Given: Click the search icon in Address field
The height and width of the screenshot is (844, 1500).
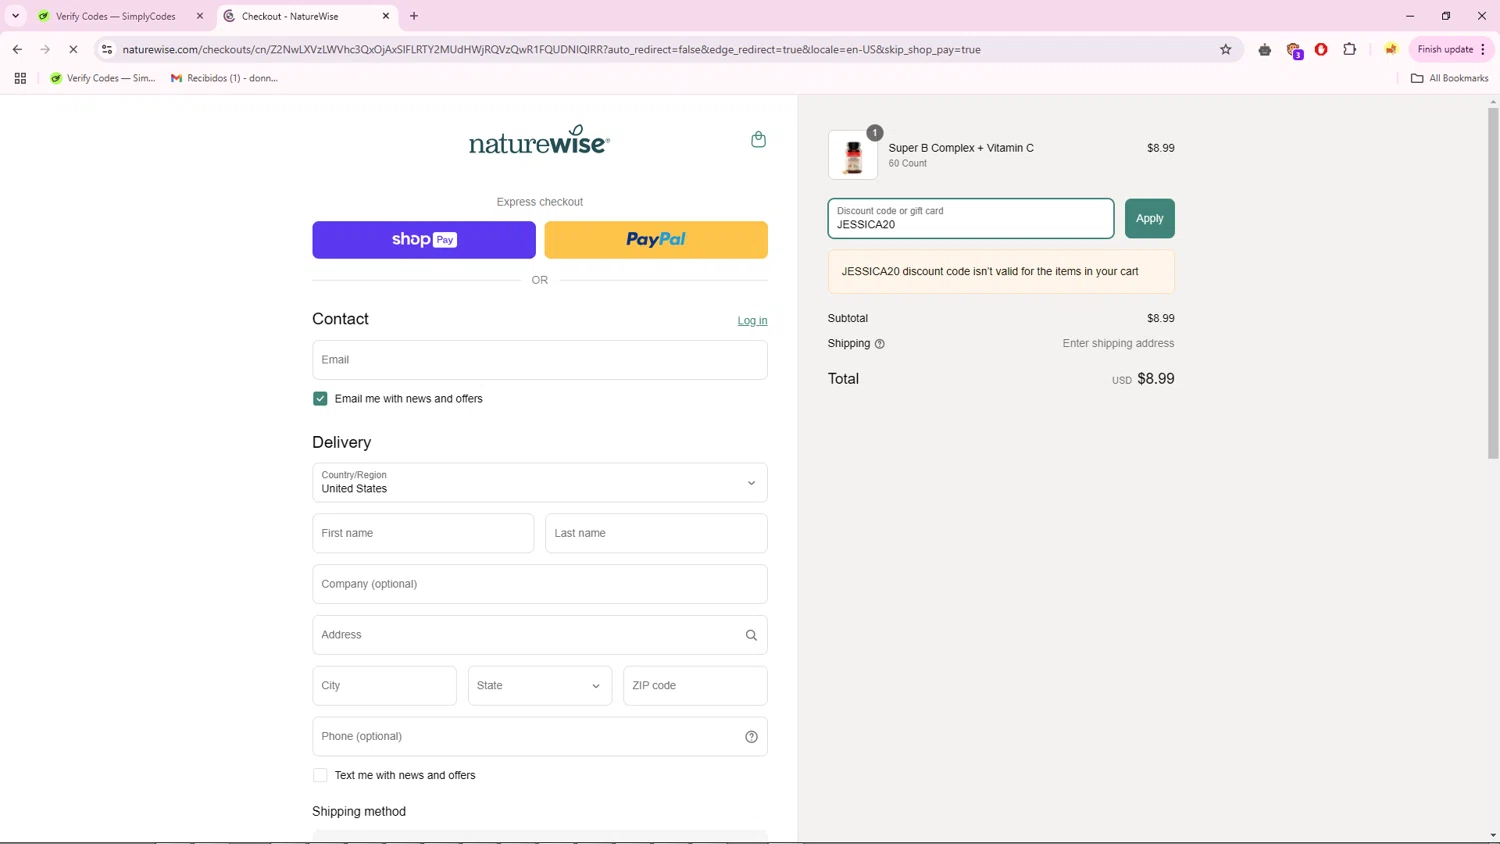Looking at the screenshot, I should click(751, 635).
